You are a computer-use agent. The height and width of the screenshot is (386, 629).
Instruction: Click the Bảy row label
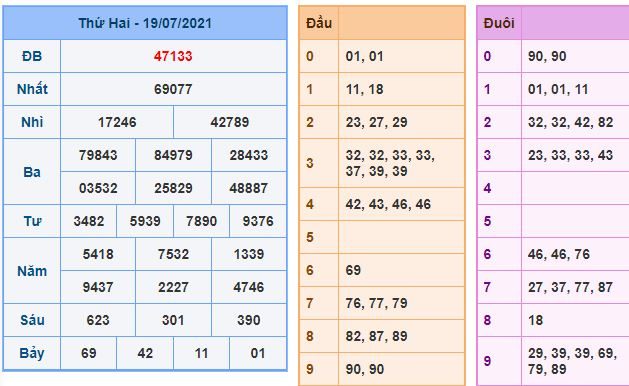point(32,353)
